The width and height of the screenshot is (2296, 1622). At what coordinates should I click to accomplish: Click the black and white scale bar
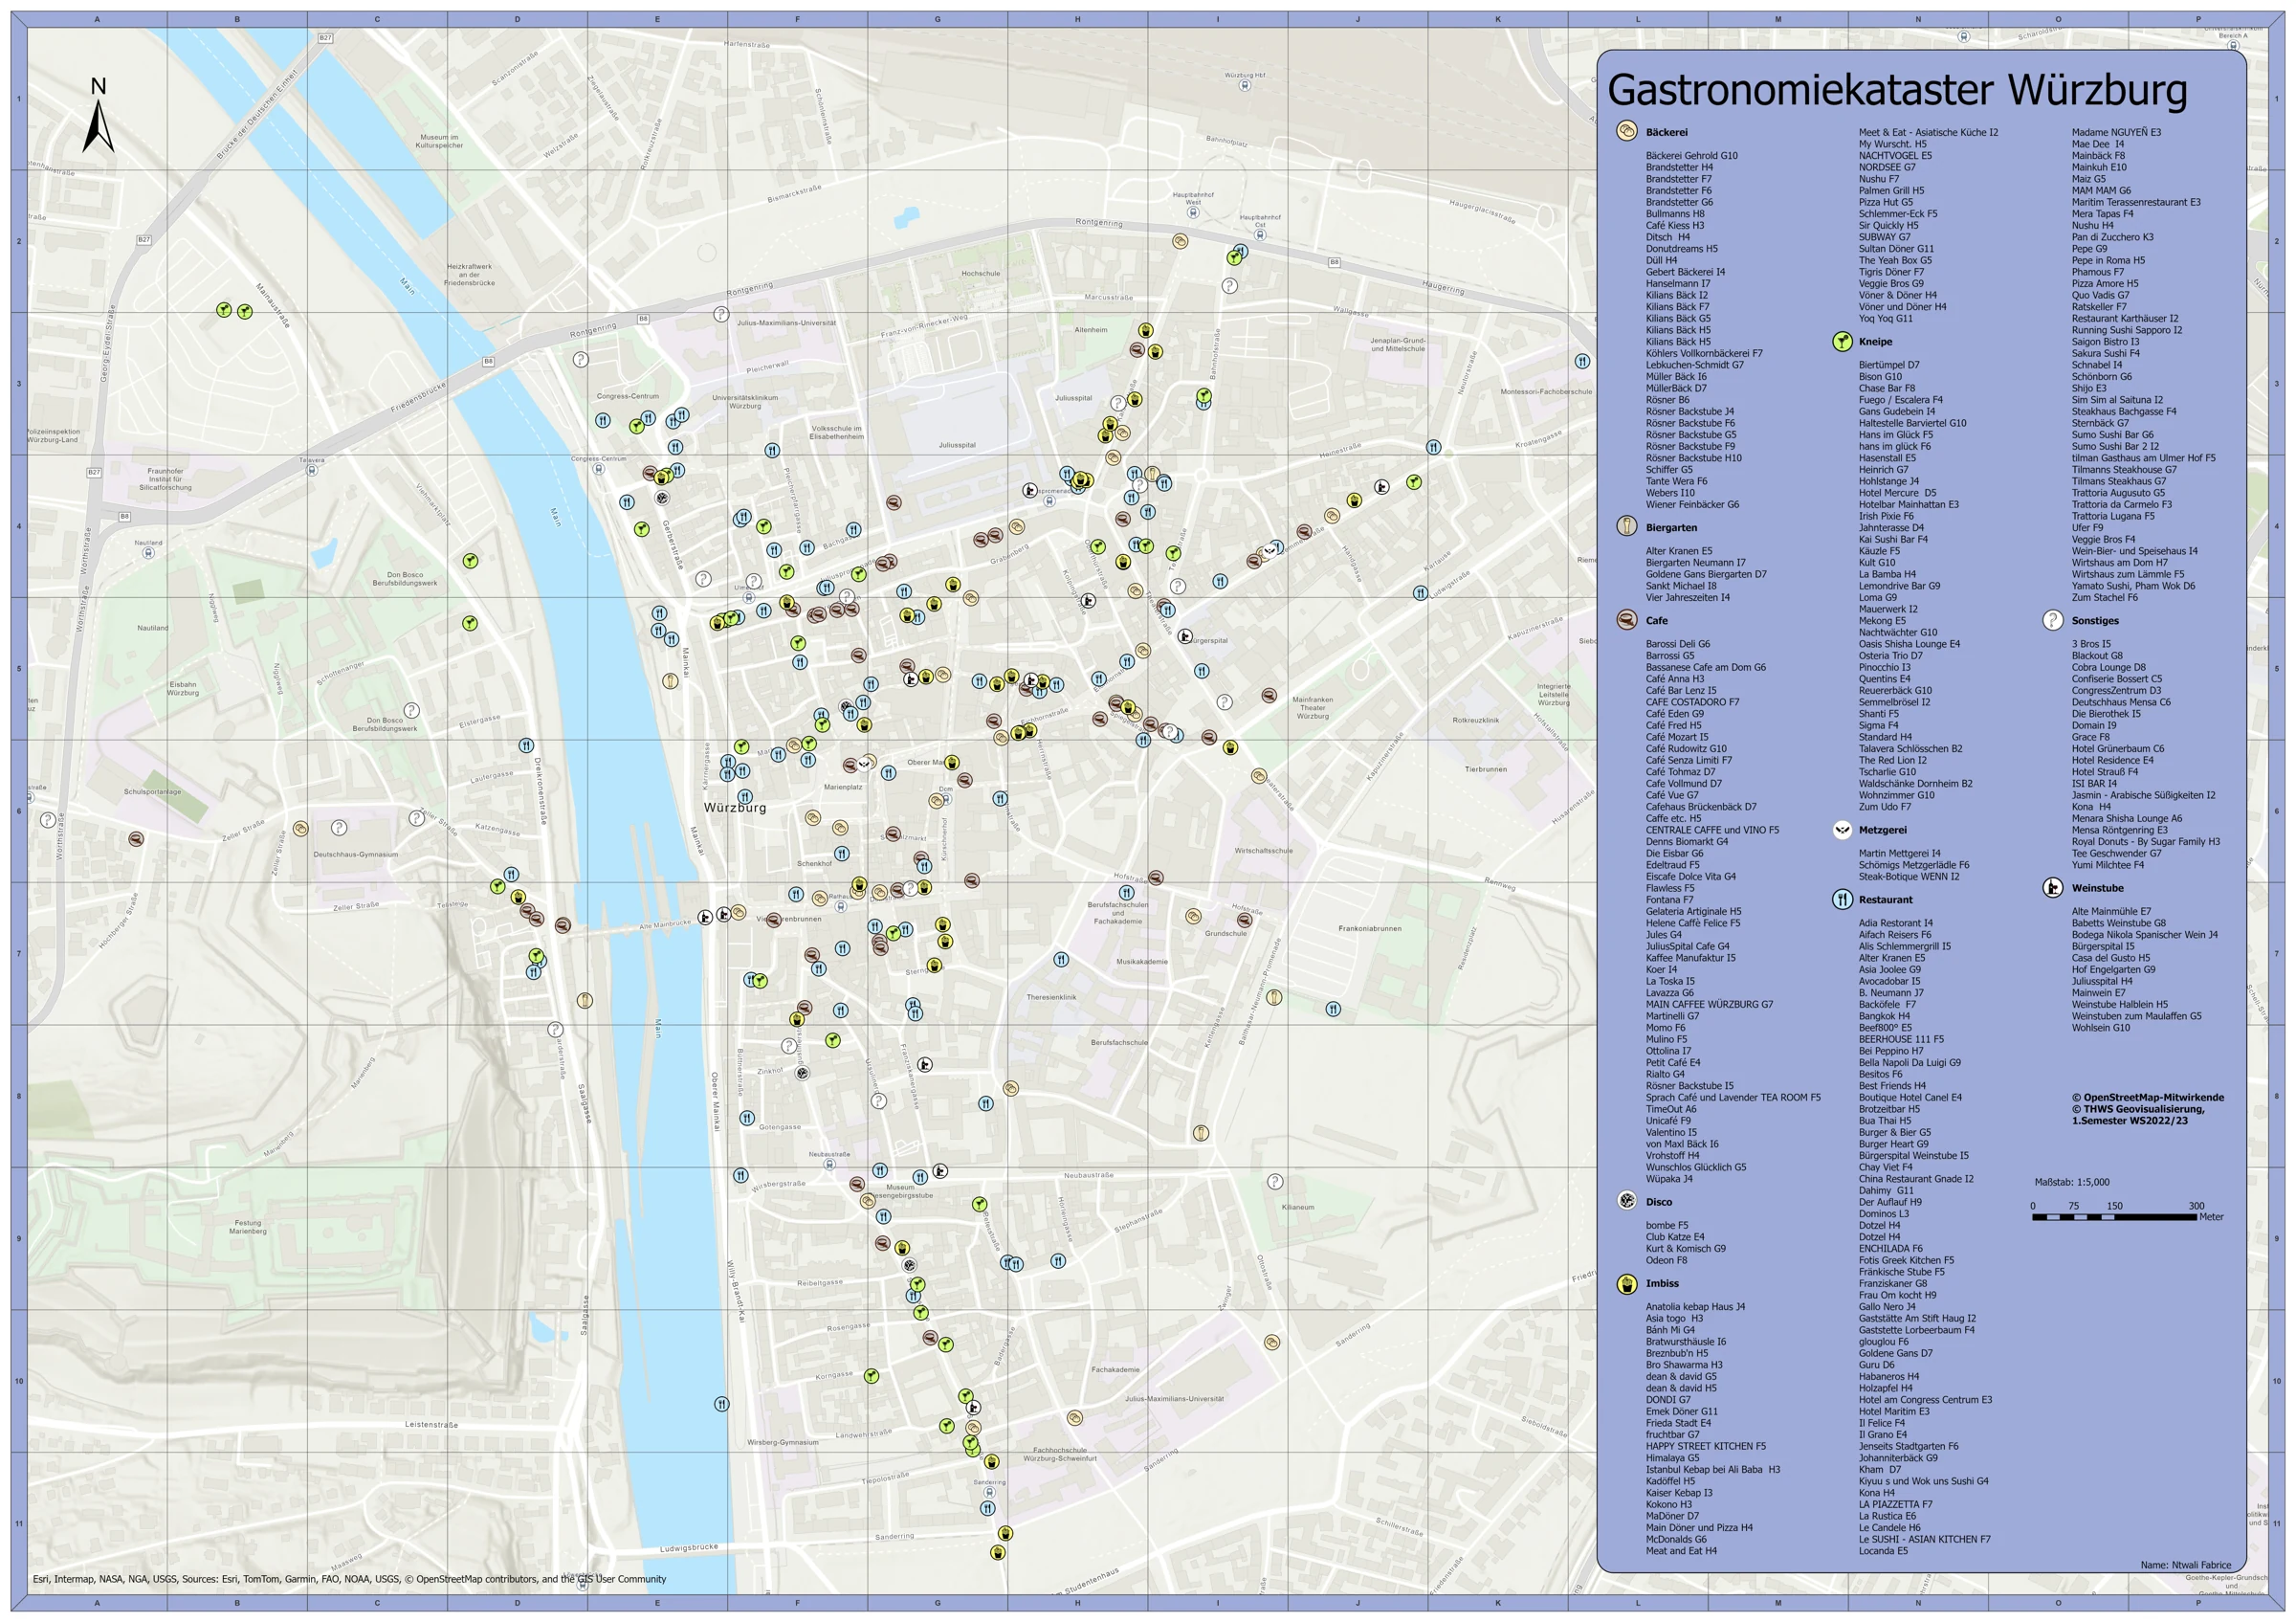coord(2114,1217)
